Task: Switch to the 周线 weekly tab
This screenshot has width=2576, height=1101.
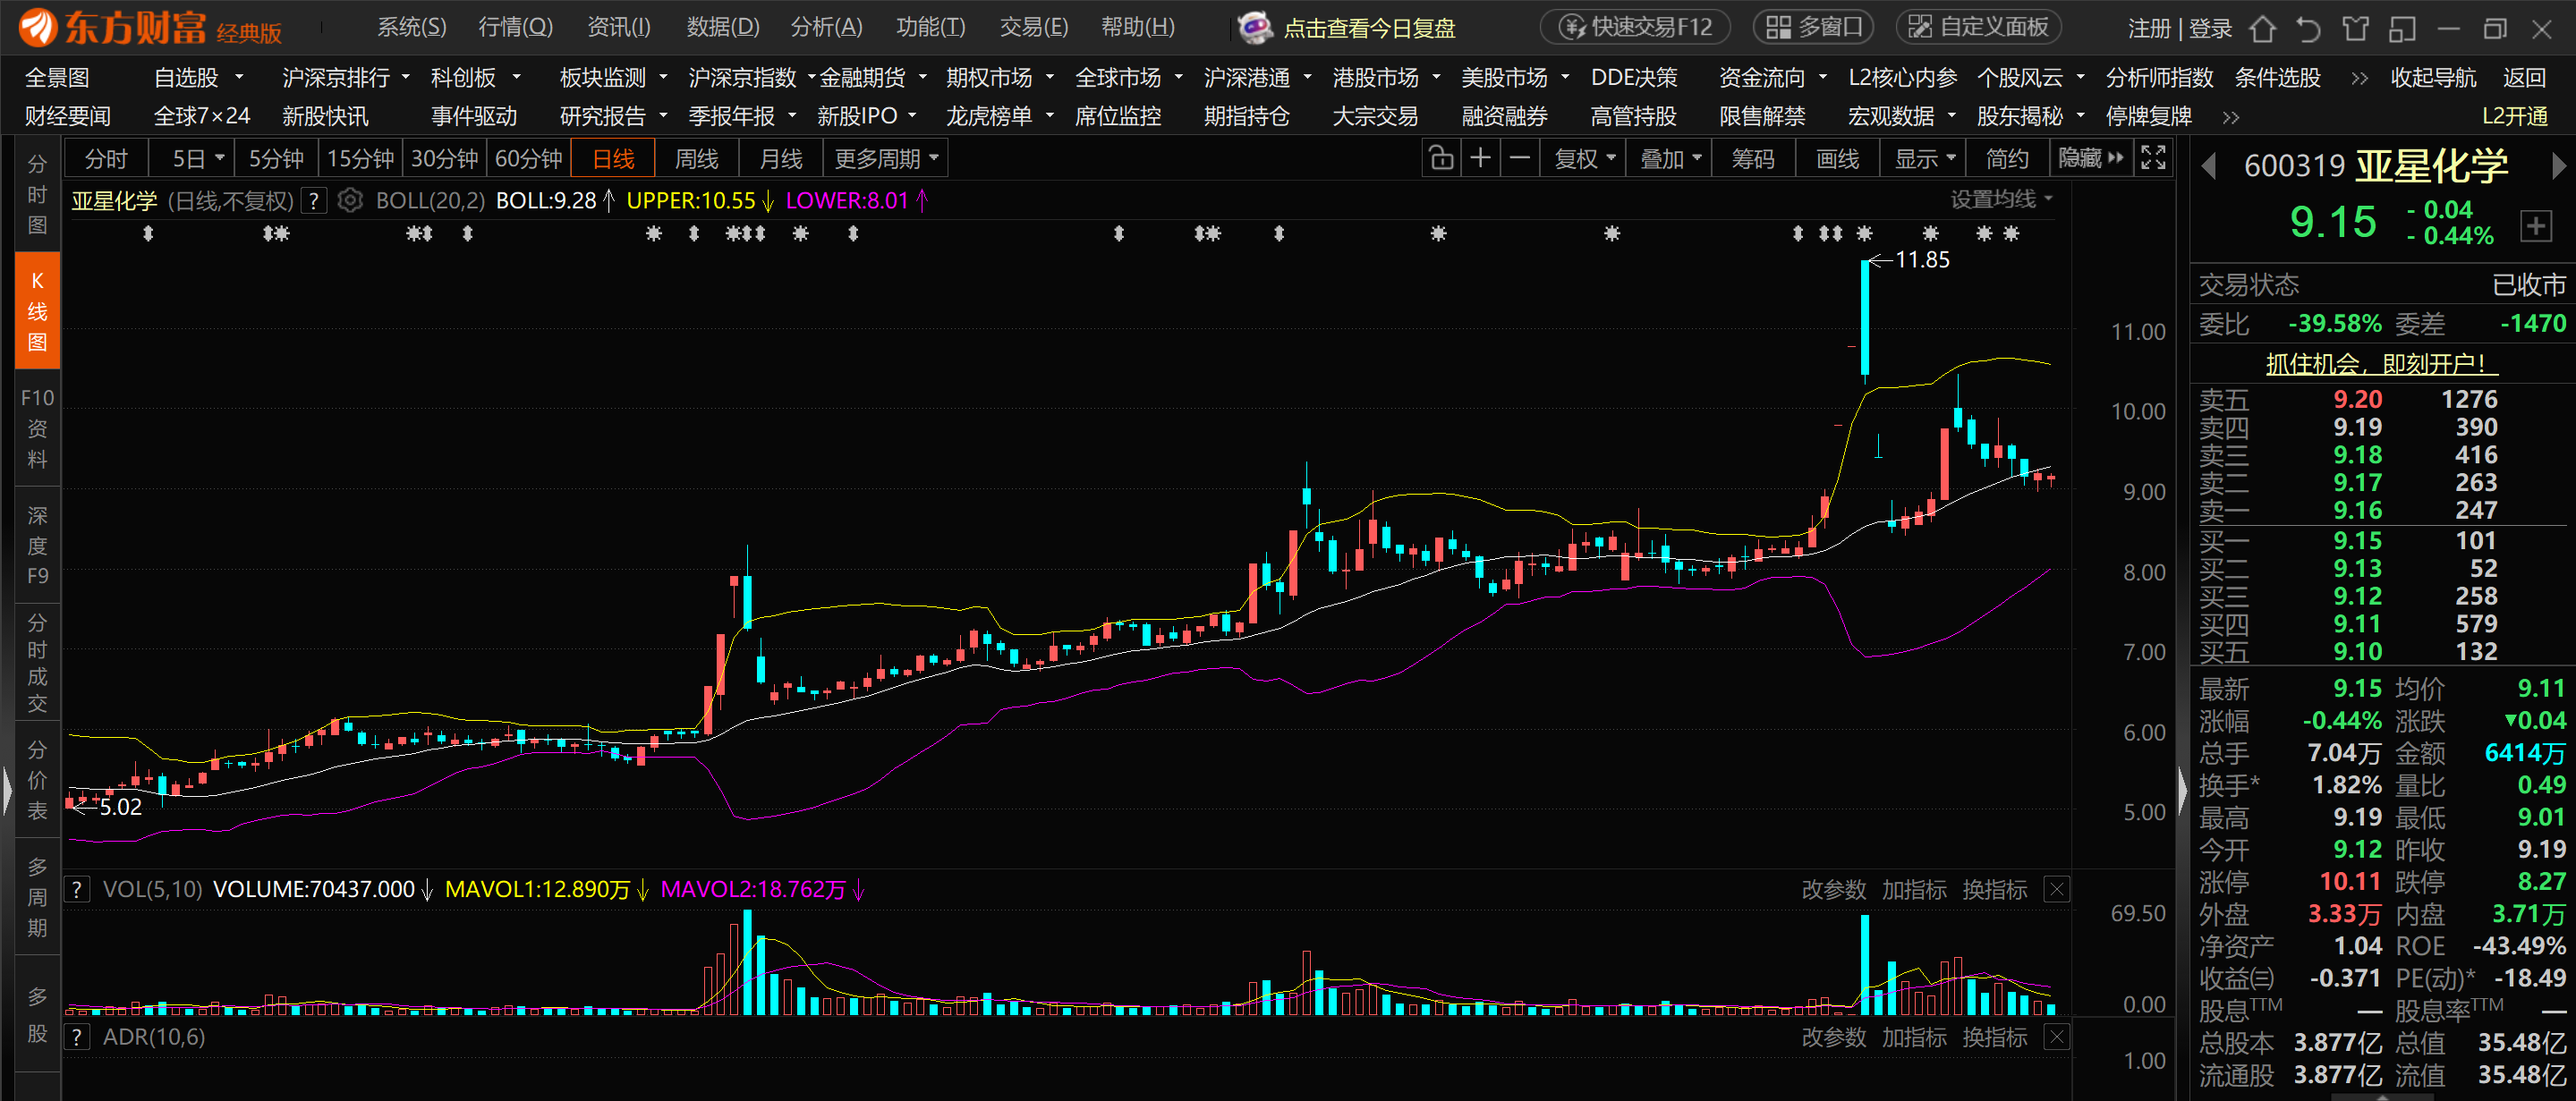Action: (696, 159)
